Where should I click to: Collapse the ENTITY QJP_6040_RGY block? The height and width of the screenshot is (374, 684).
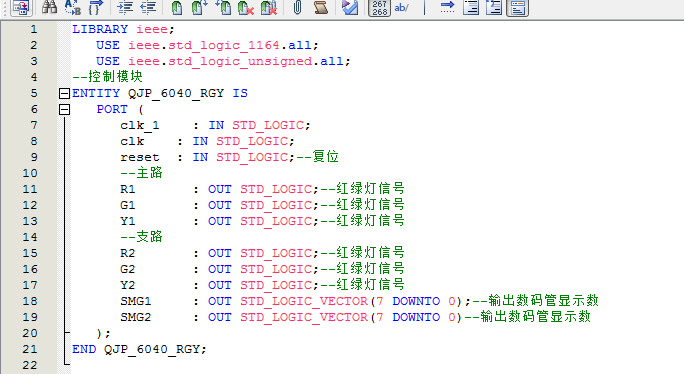click(x=64, y=93)
